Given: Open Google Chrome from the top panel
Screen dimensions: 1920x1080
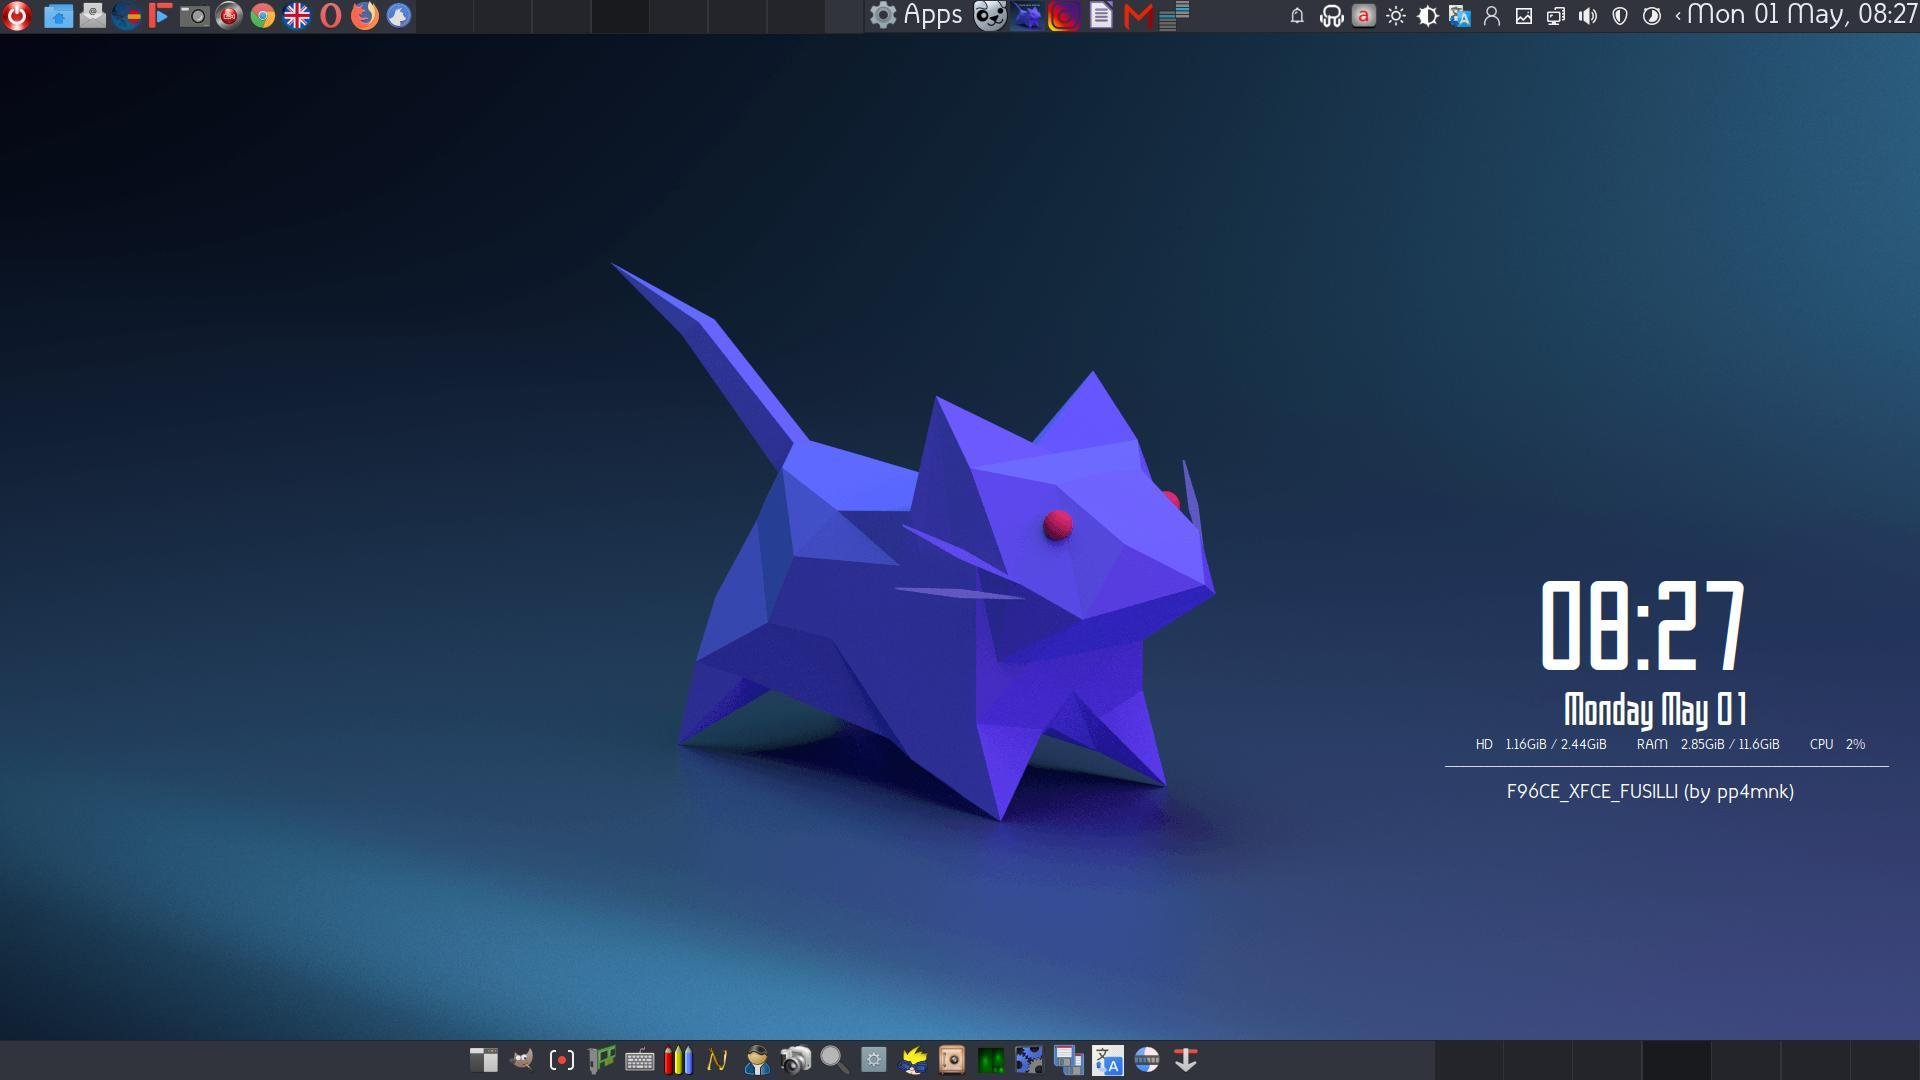Looking at the screenshot, I should coord(263,16).
